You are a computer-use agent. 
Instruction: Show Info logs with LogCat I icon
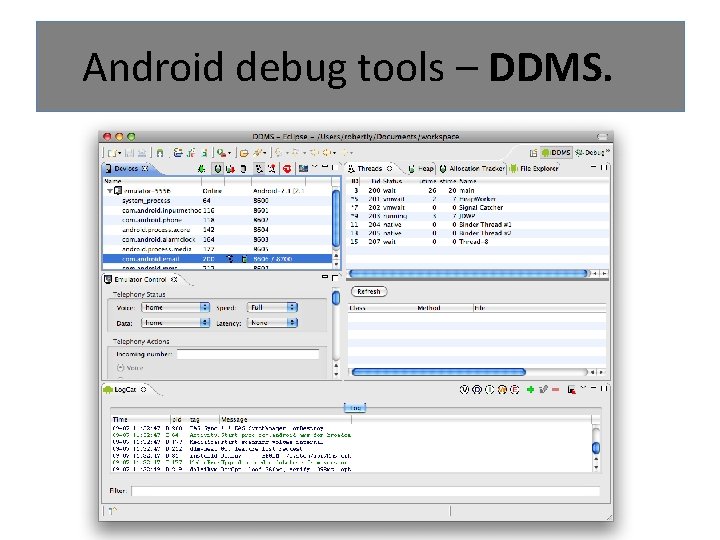pyautogui.click(x=489, y=389)
